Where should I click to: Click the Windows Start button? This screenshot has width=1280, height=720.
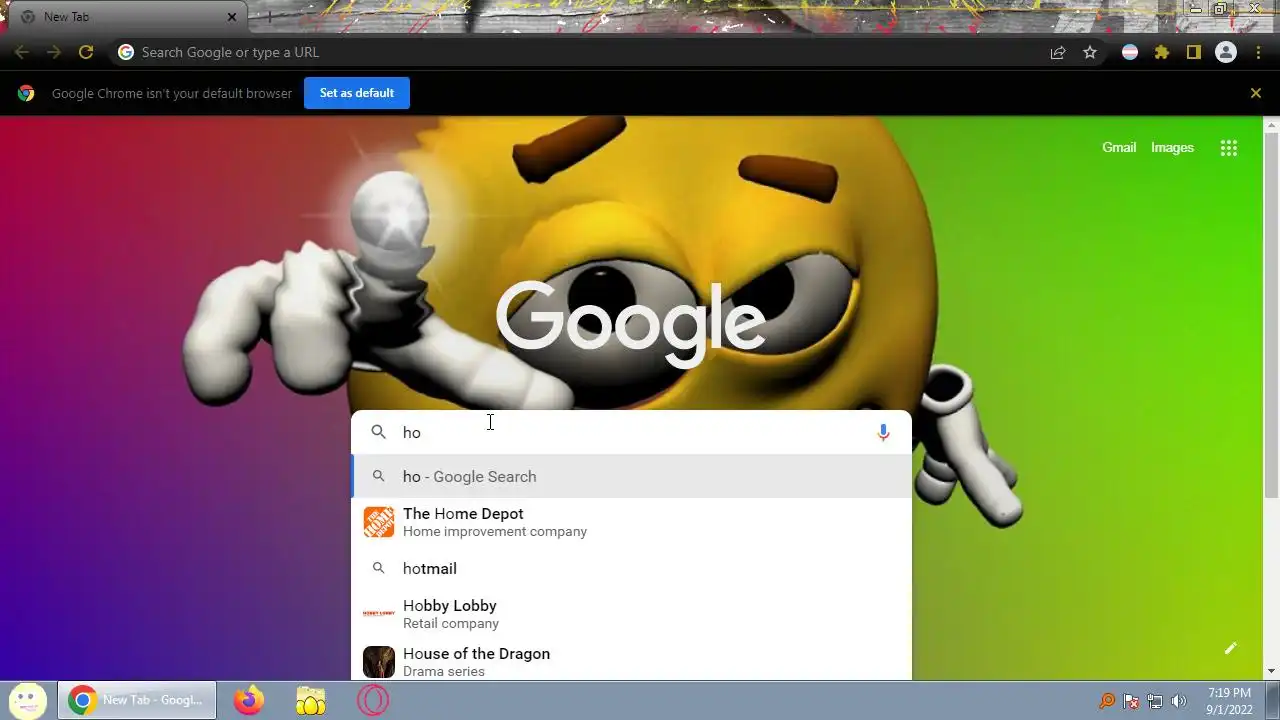tap(27, 700)
